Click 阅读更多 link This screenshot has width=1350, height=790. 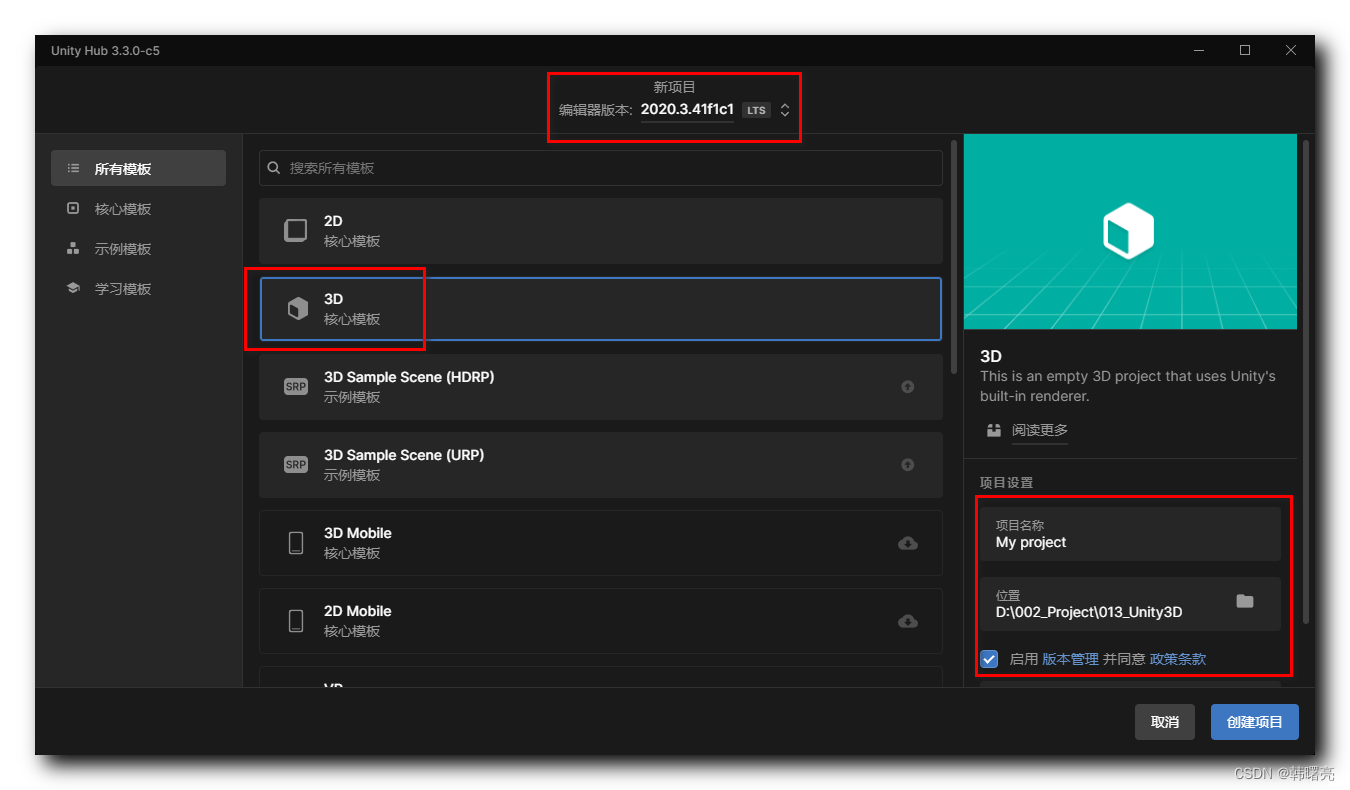[x=1040, y=430]
